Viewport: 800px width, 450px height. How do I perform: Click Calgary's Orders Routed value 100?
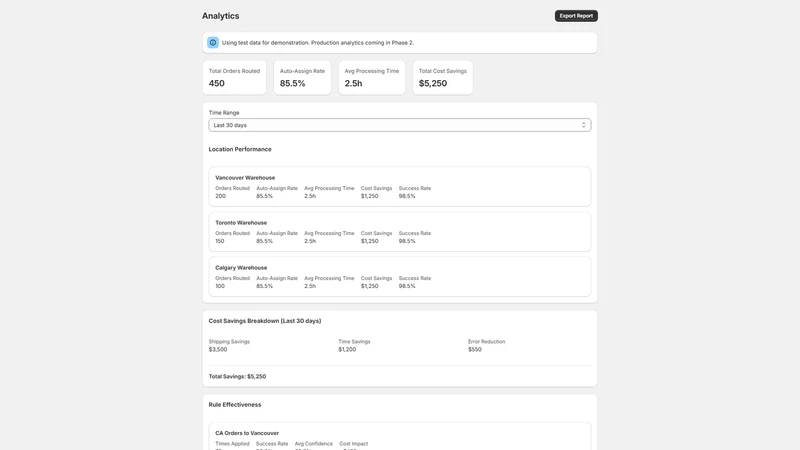coord(220,286)
